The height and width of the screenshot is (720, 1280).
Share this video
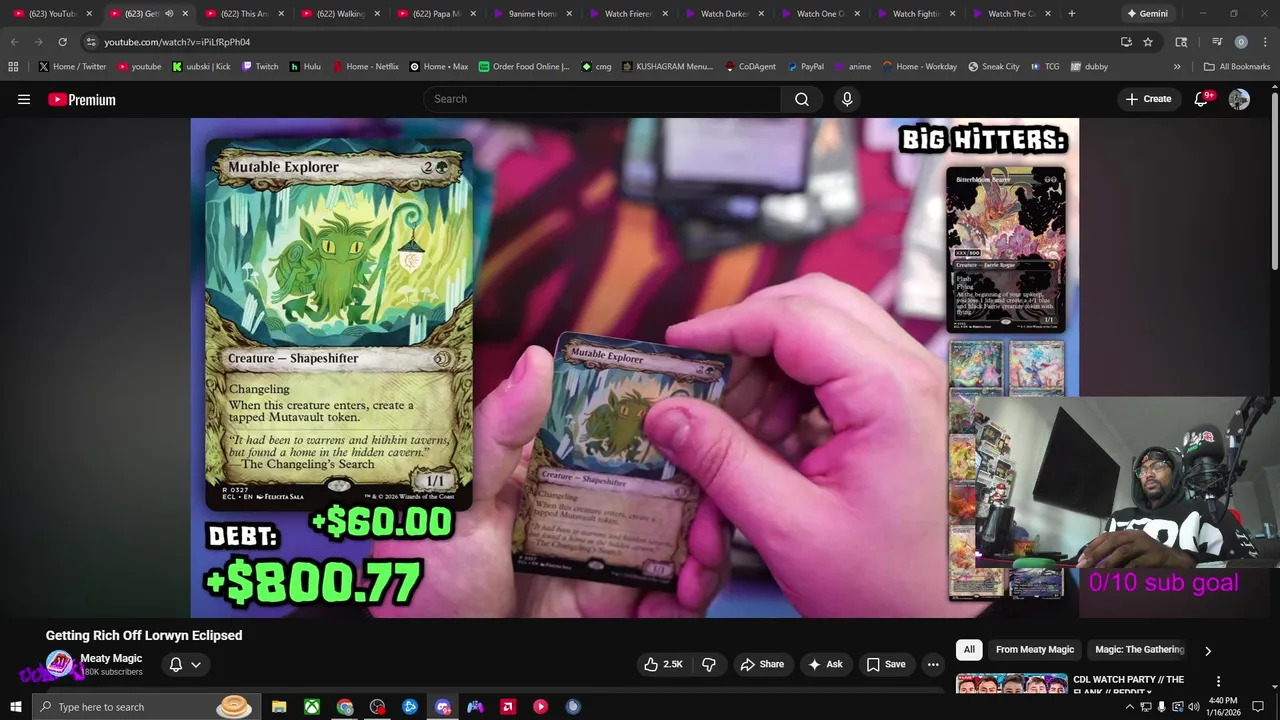[762, 664]
